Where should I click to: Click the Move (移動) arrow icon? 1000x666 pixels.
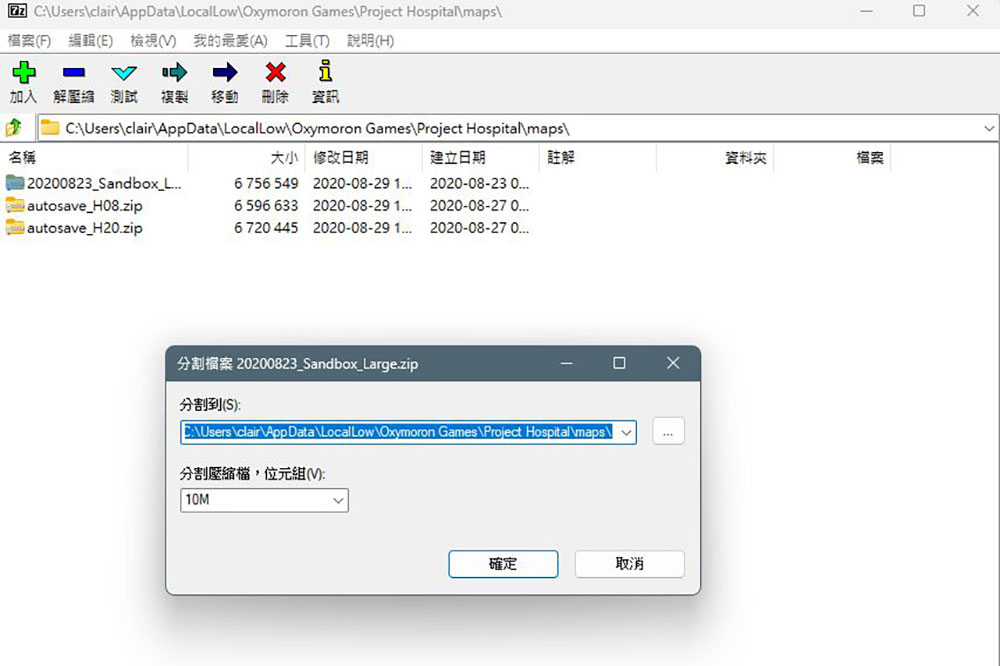[225, 73]
